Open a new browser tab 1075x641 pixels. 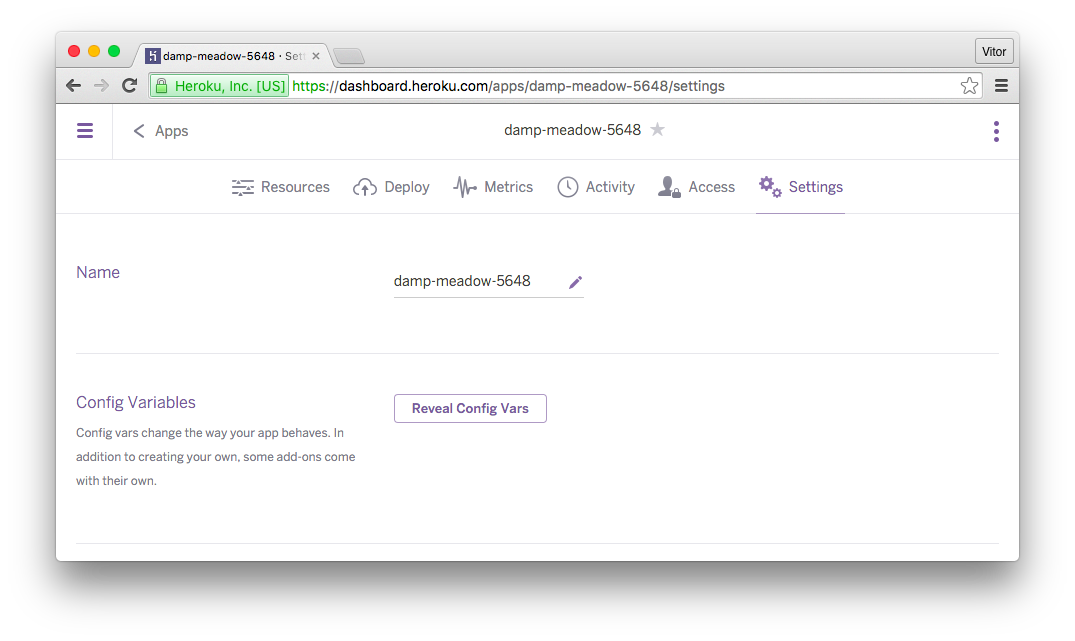pos(349,56)
